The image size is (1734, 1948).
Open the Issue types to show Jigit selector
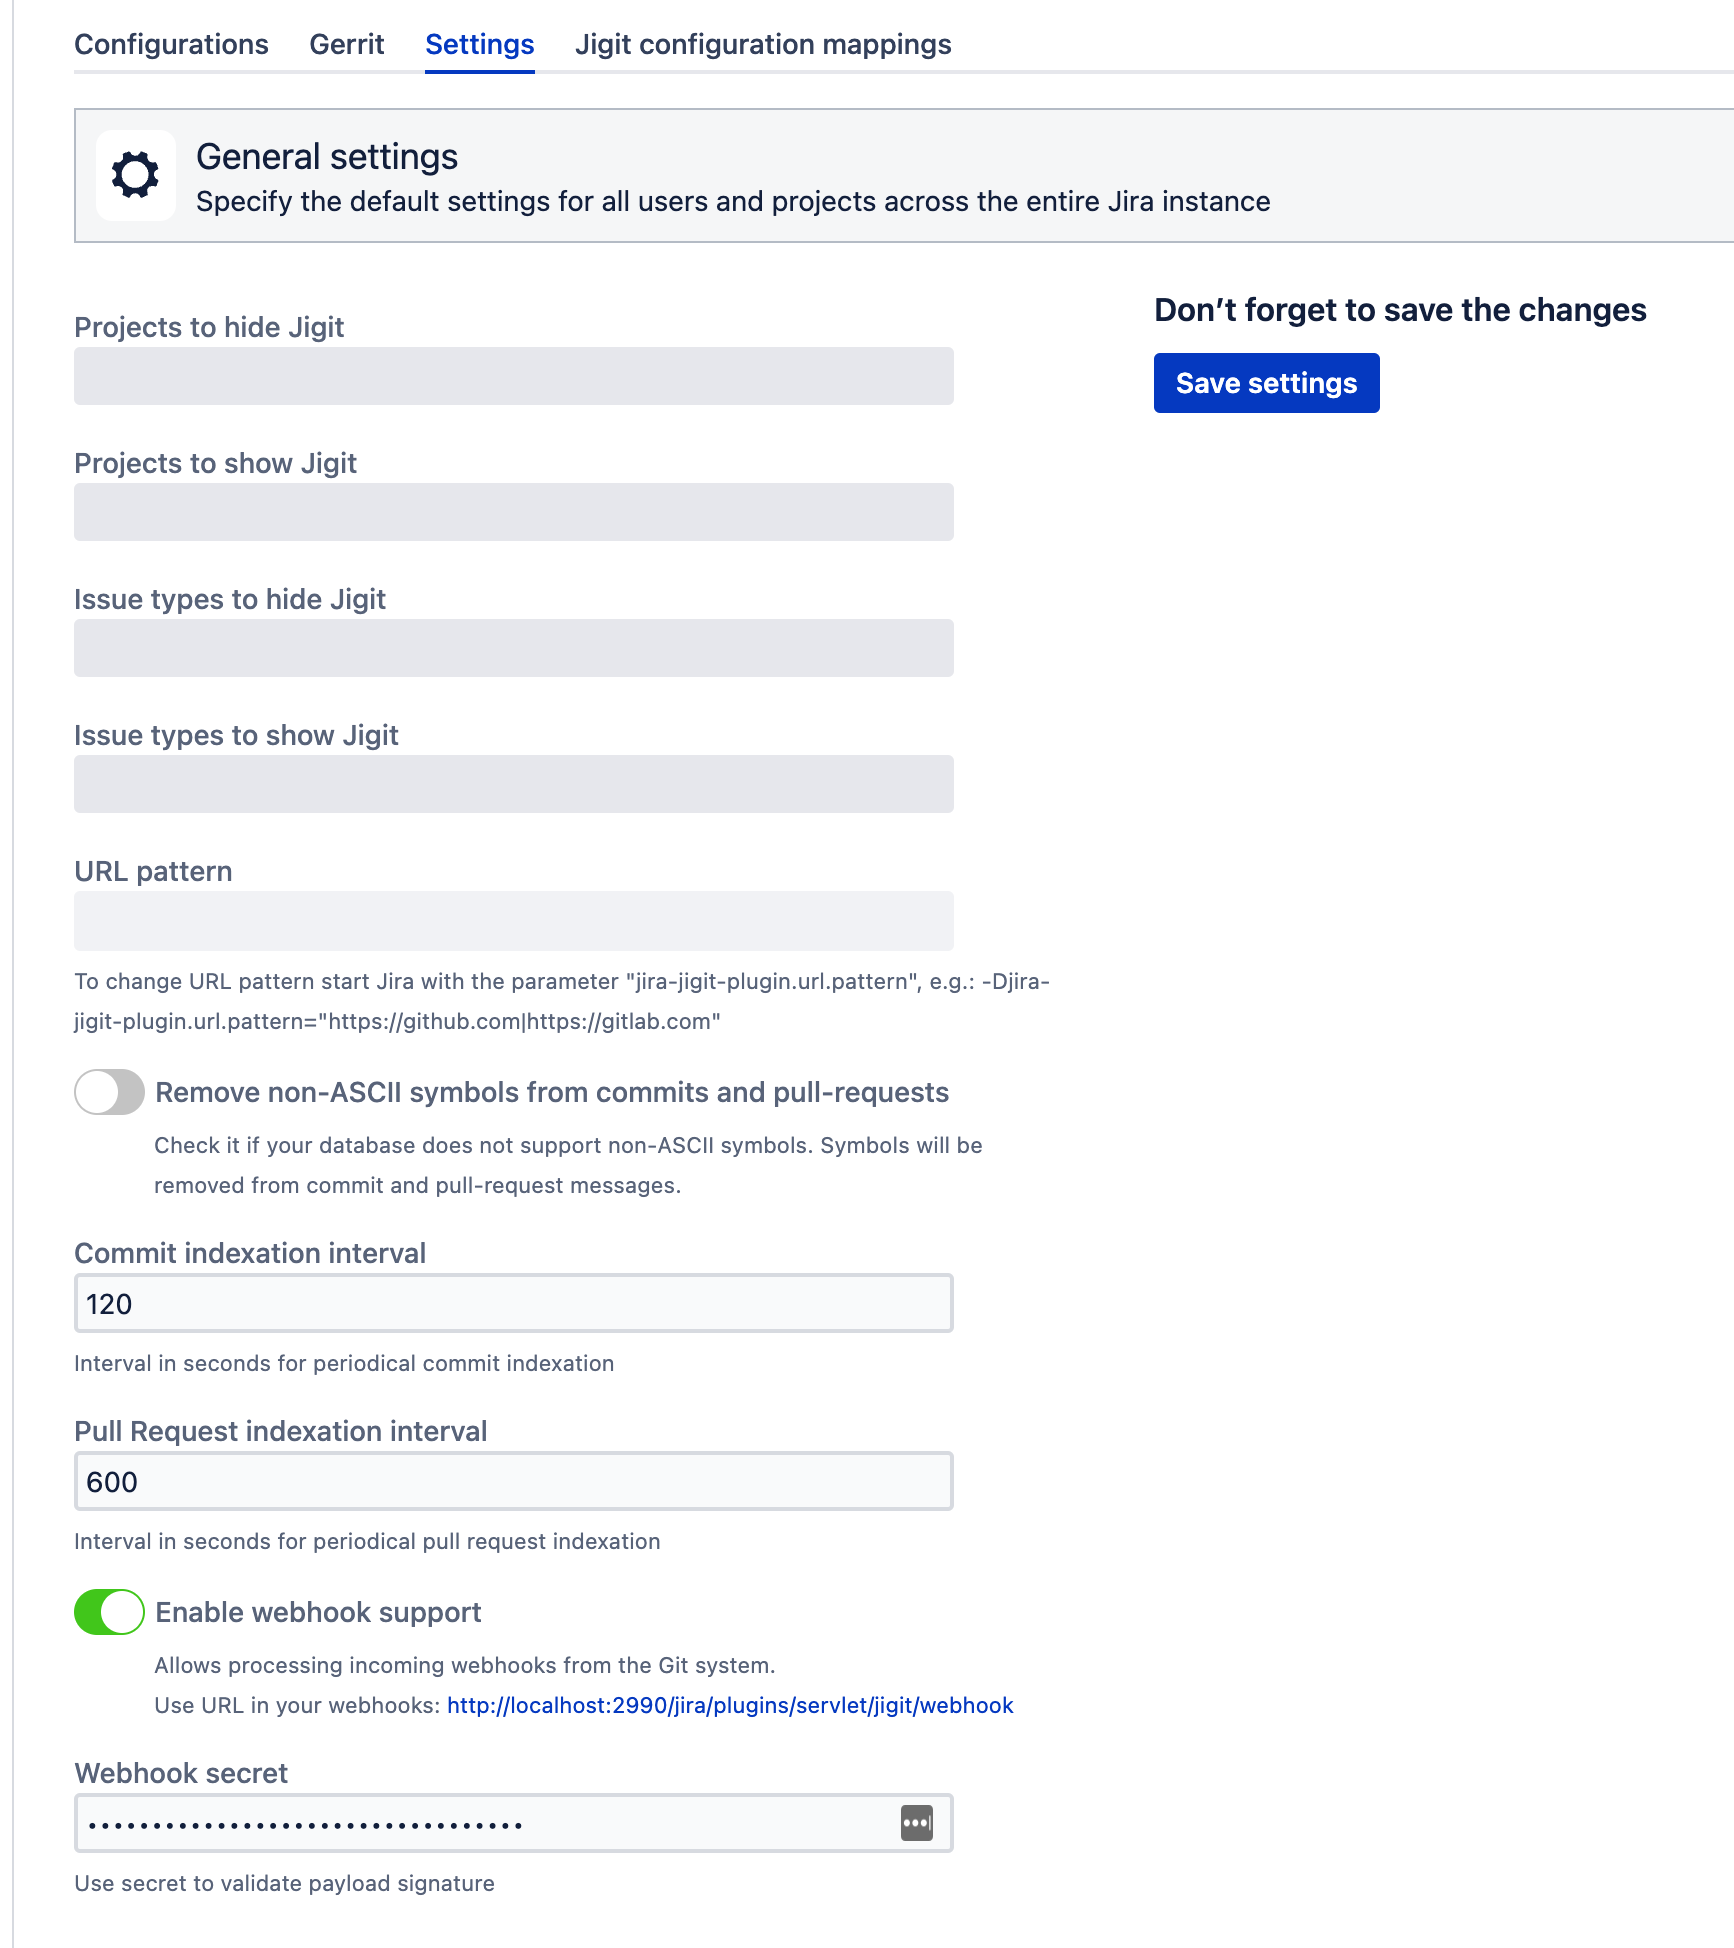click(x=513, y=784)
